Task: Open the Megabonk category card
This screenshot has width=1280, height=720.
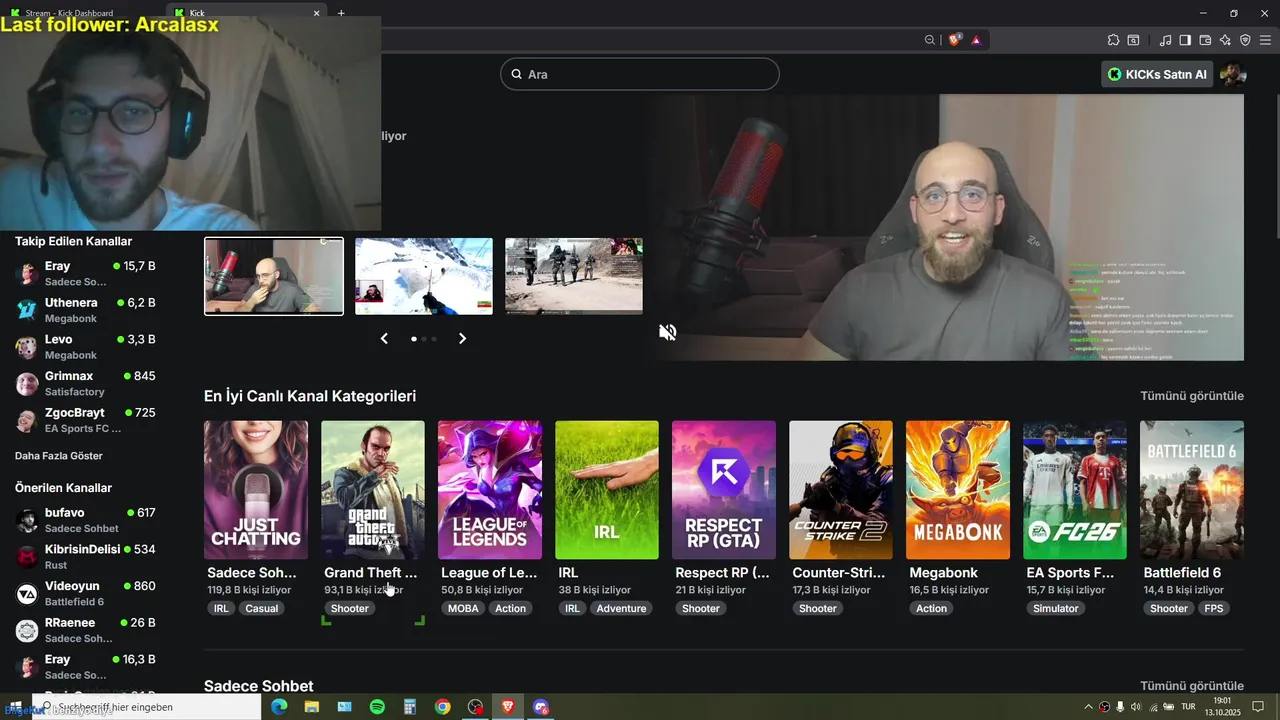Action: coord(958,490)
